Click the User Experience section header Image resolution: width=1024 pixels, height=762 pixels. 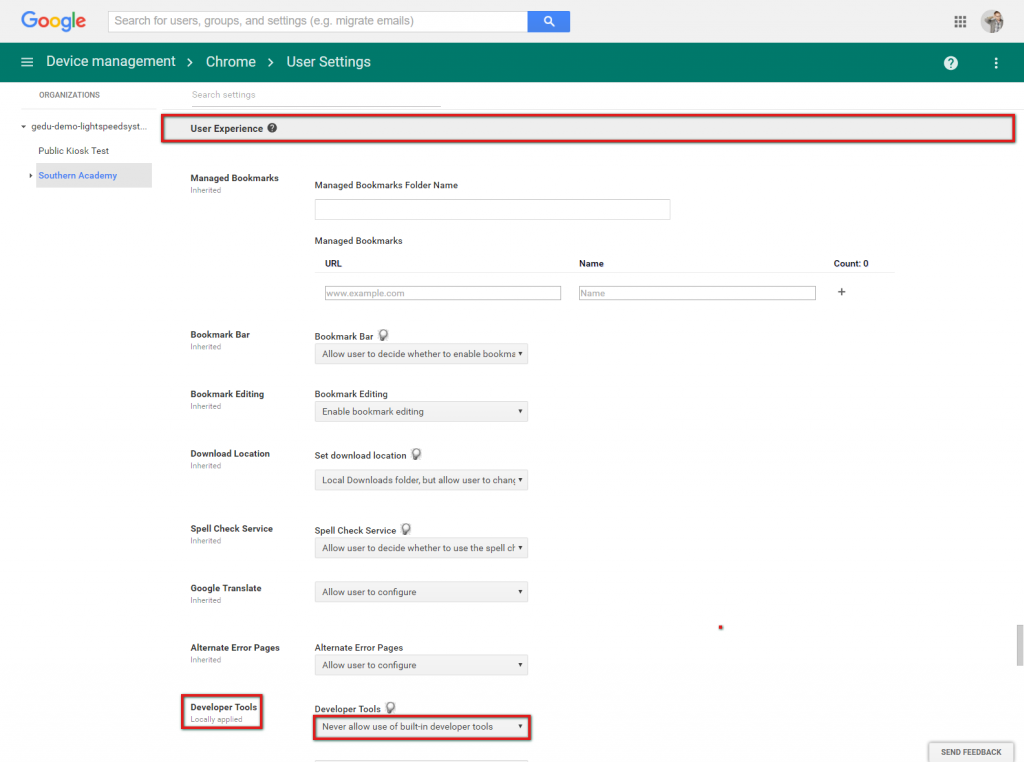pos(588,129)
